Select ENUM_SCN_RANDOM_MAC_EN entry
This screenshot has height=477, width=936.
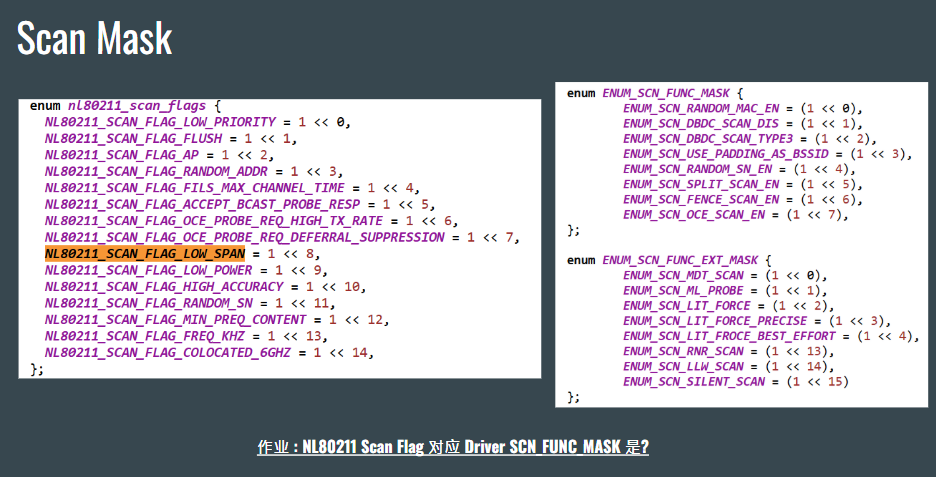[x=743, y=109]
